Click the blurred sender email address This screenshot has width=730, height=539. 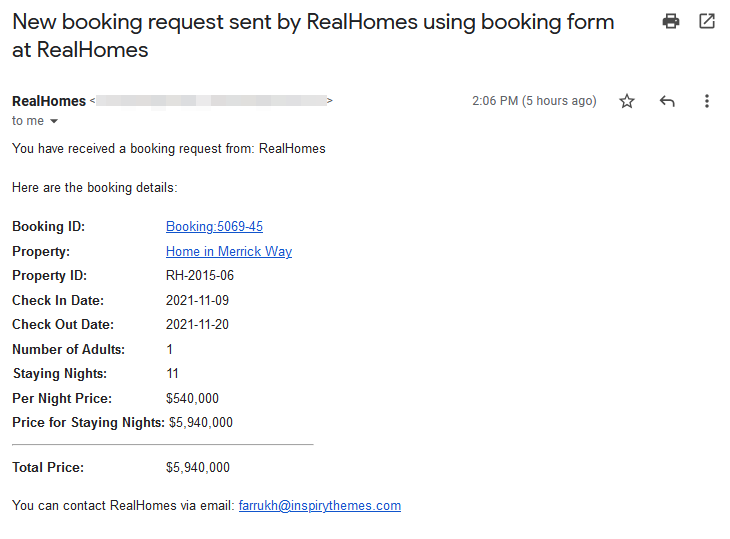coord(212,101)
